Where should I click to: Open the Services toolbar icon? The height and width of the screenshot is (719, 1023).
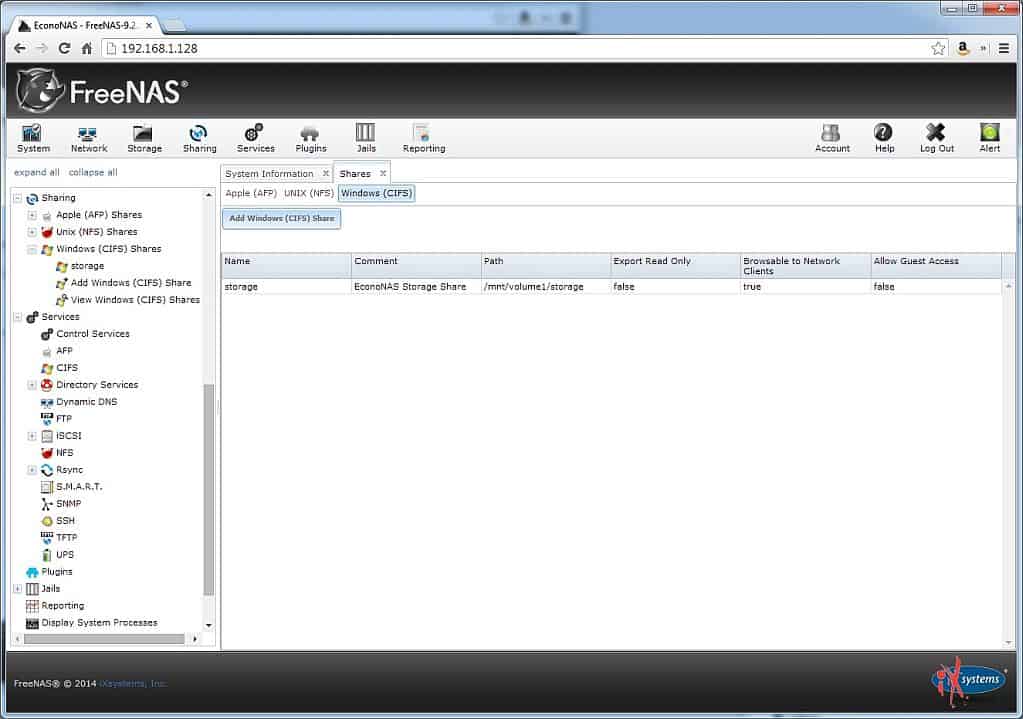[x=255, y=138]
